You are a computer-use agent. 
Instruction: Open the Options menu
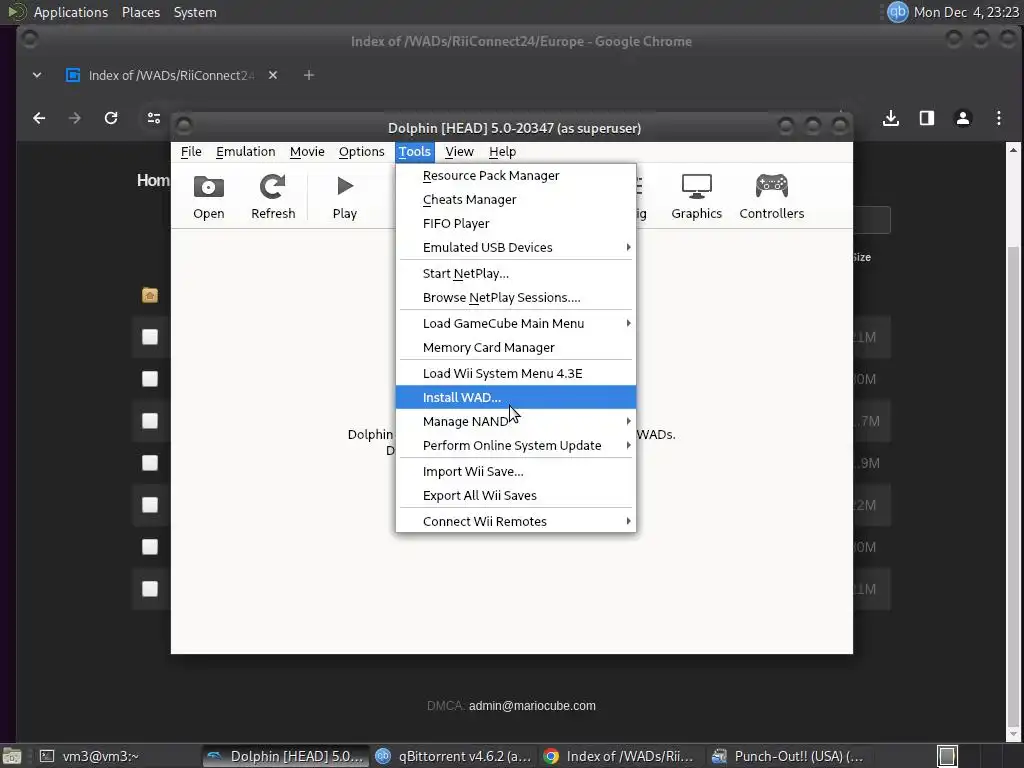[361, 152]
